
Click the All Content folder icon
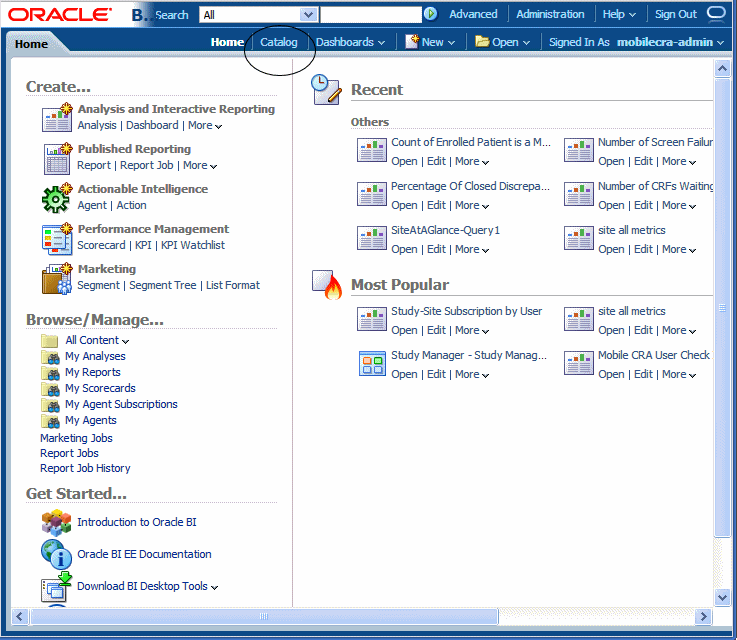[x=50, y=341]
